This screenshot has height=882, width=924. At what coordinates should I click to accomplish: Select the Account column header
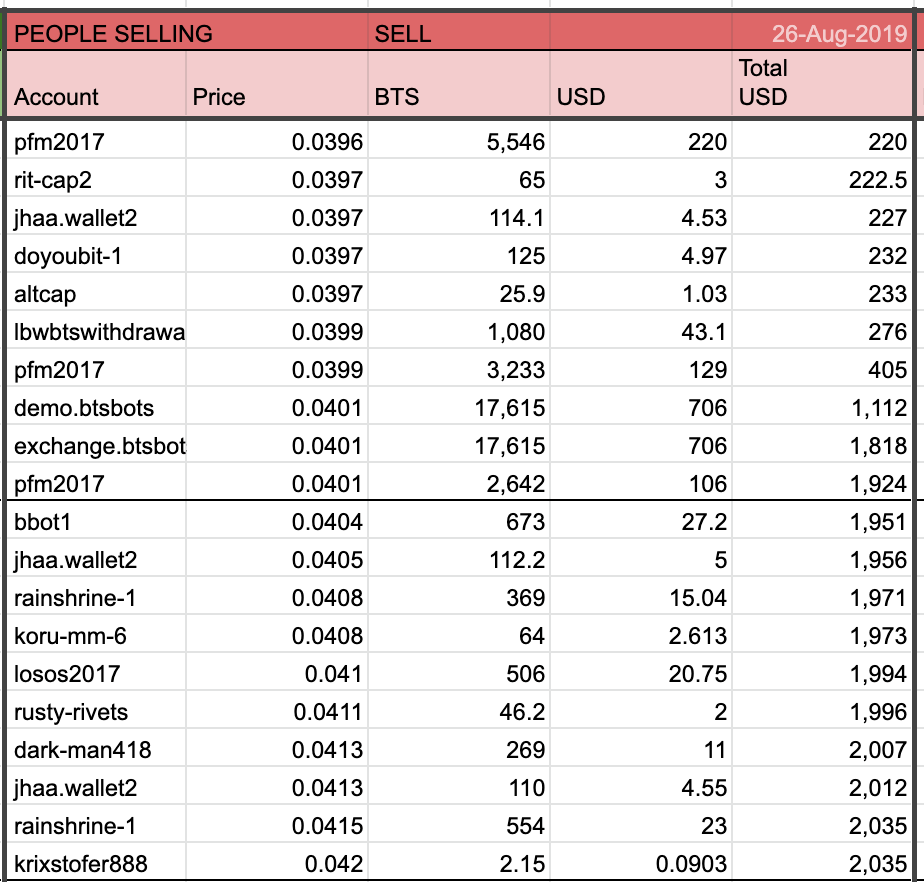pyautogui.click(x=57, y=97)
